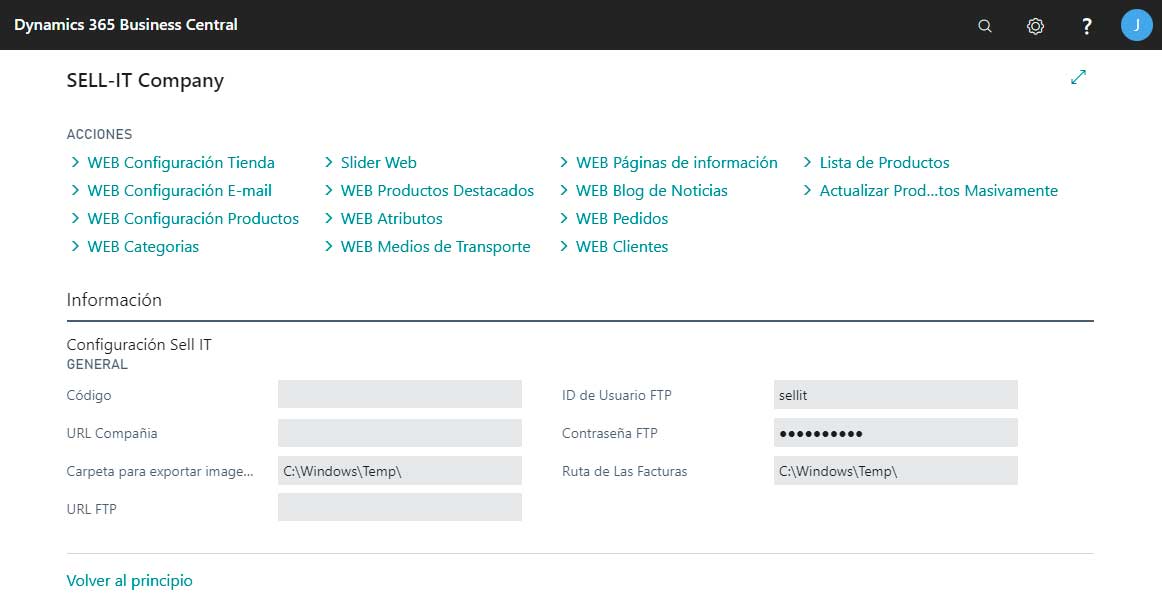The height and width of the screenshot is (612, 1162).
Task: Click the URL FTP input field
Action: click(399, 508)
